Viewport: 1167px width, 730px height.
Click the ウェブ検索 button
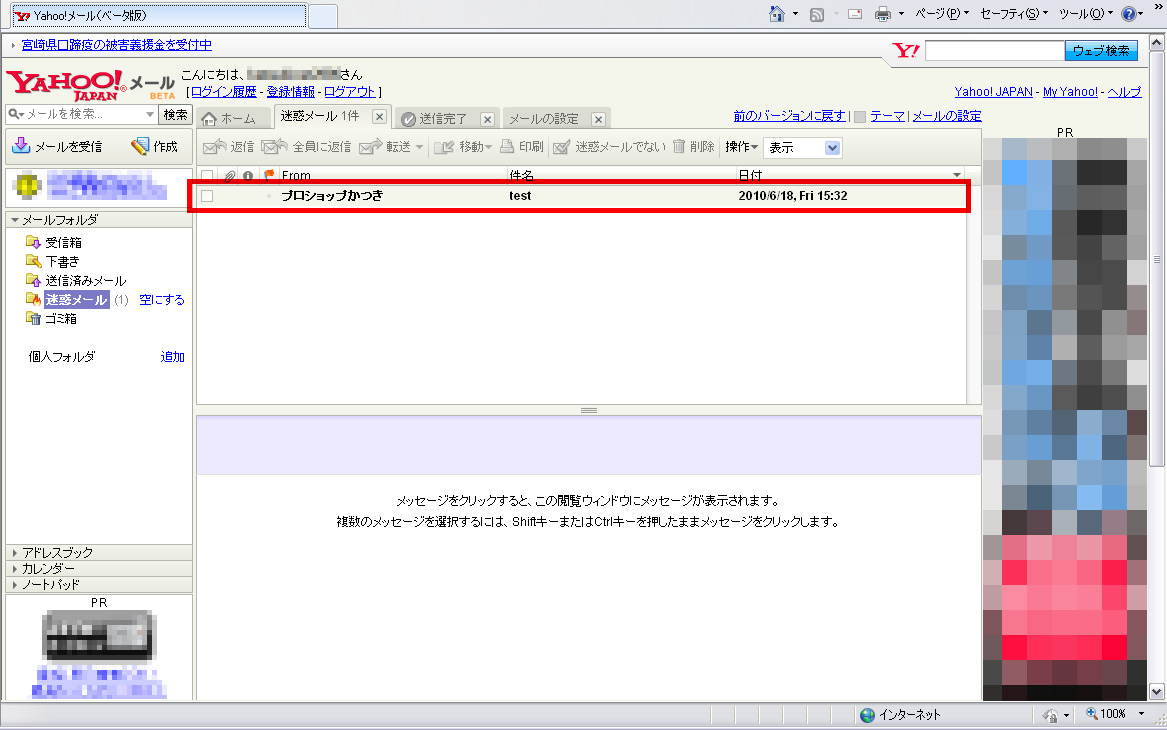click(x=1101, y=51)
